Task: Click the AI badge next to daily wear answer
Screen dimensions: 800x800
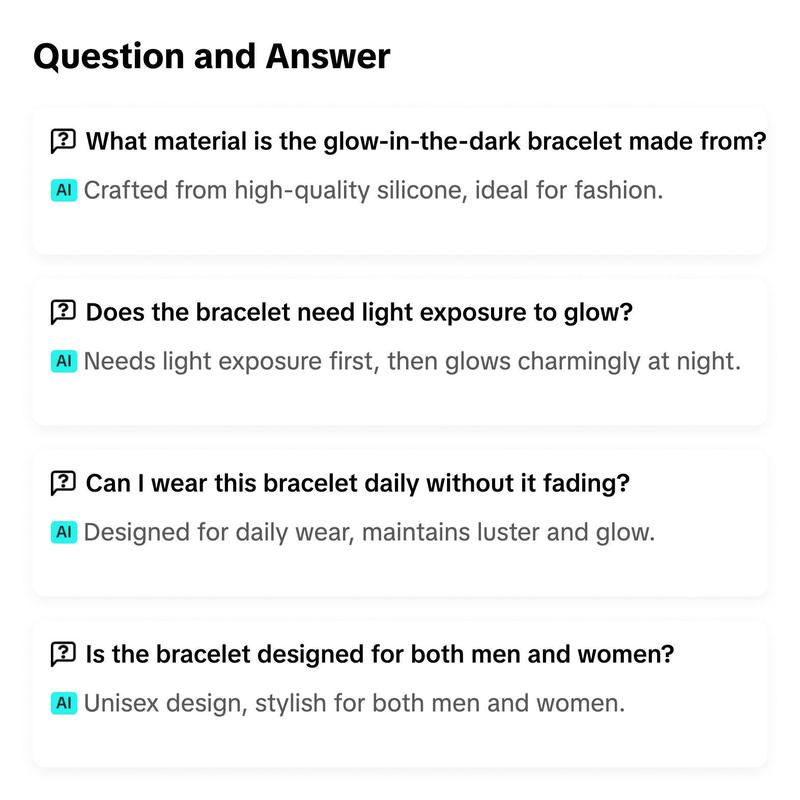Action: pos(64,532)
